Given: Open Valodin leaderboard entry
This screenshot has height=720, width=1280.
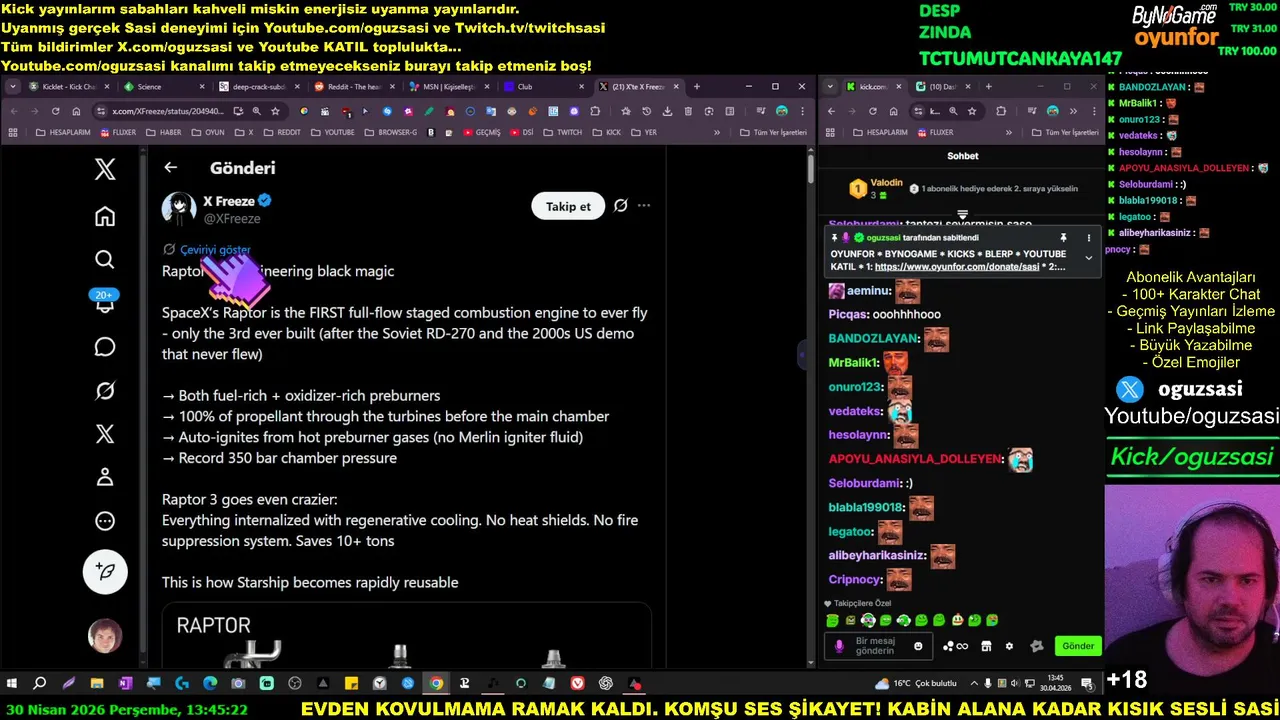Looking at the screenshot, I should coord(878,188).
